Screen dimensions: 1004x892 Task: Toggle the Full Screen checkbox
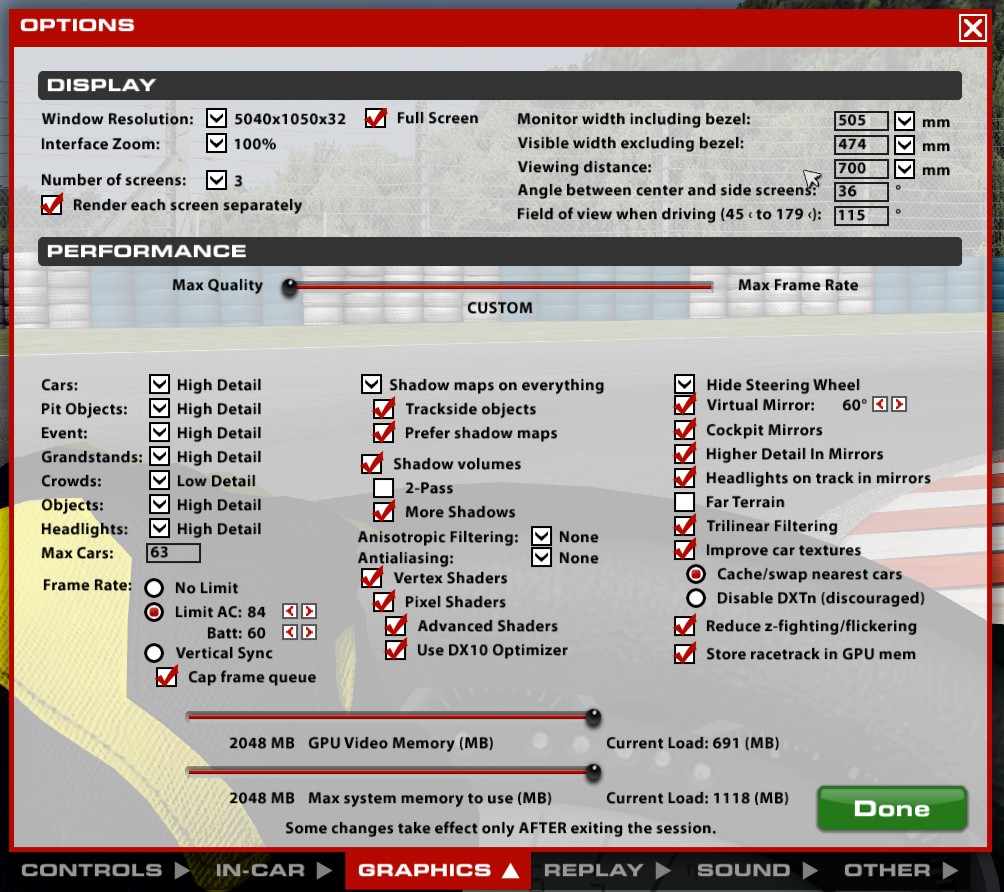375,118
